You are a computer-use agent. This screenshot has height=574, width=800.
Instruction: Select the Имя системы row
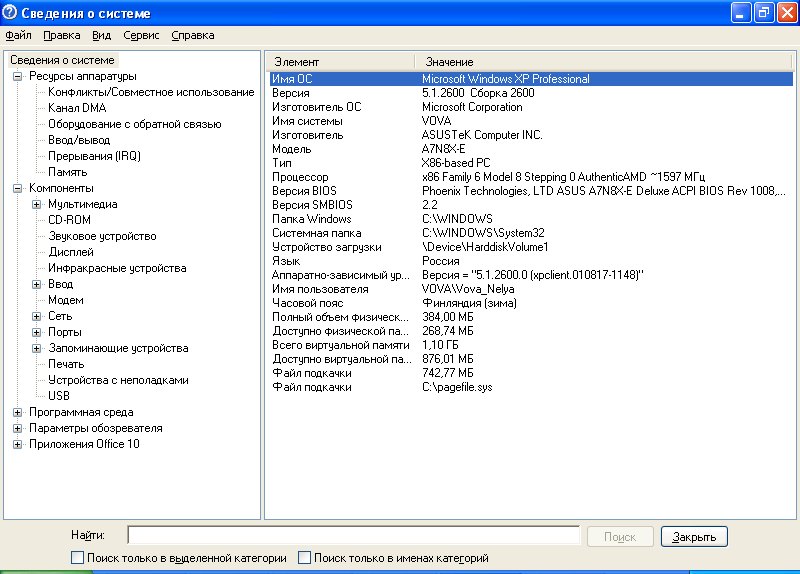click(x=531, y=121)
